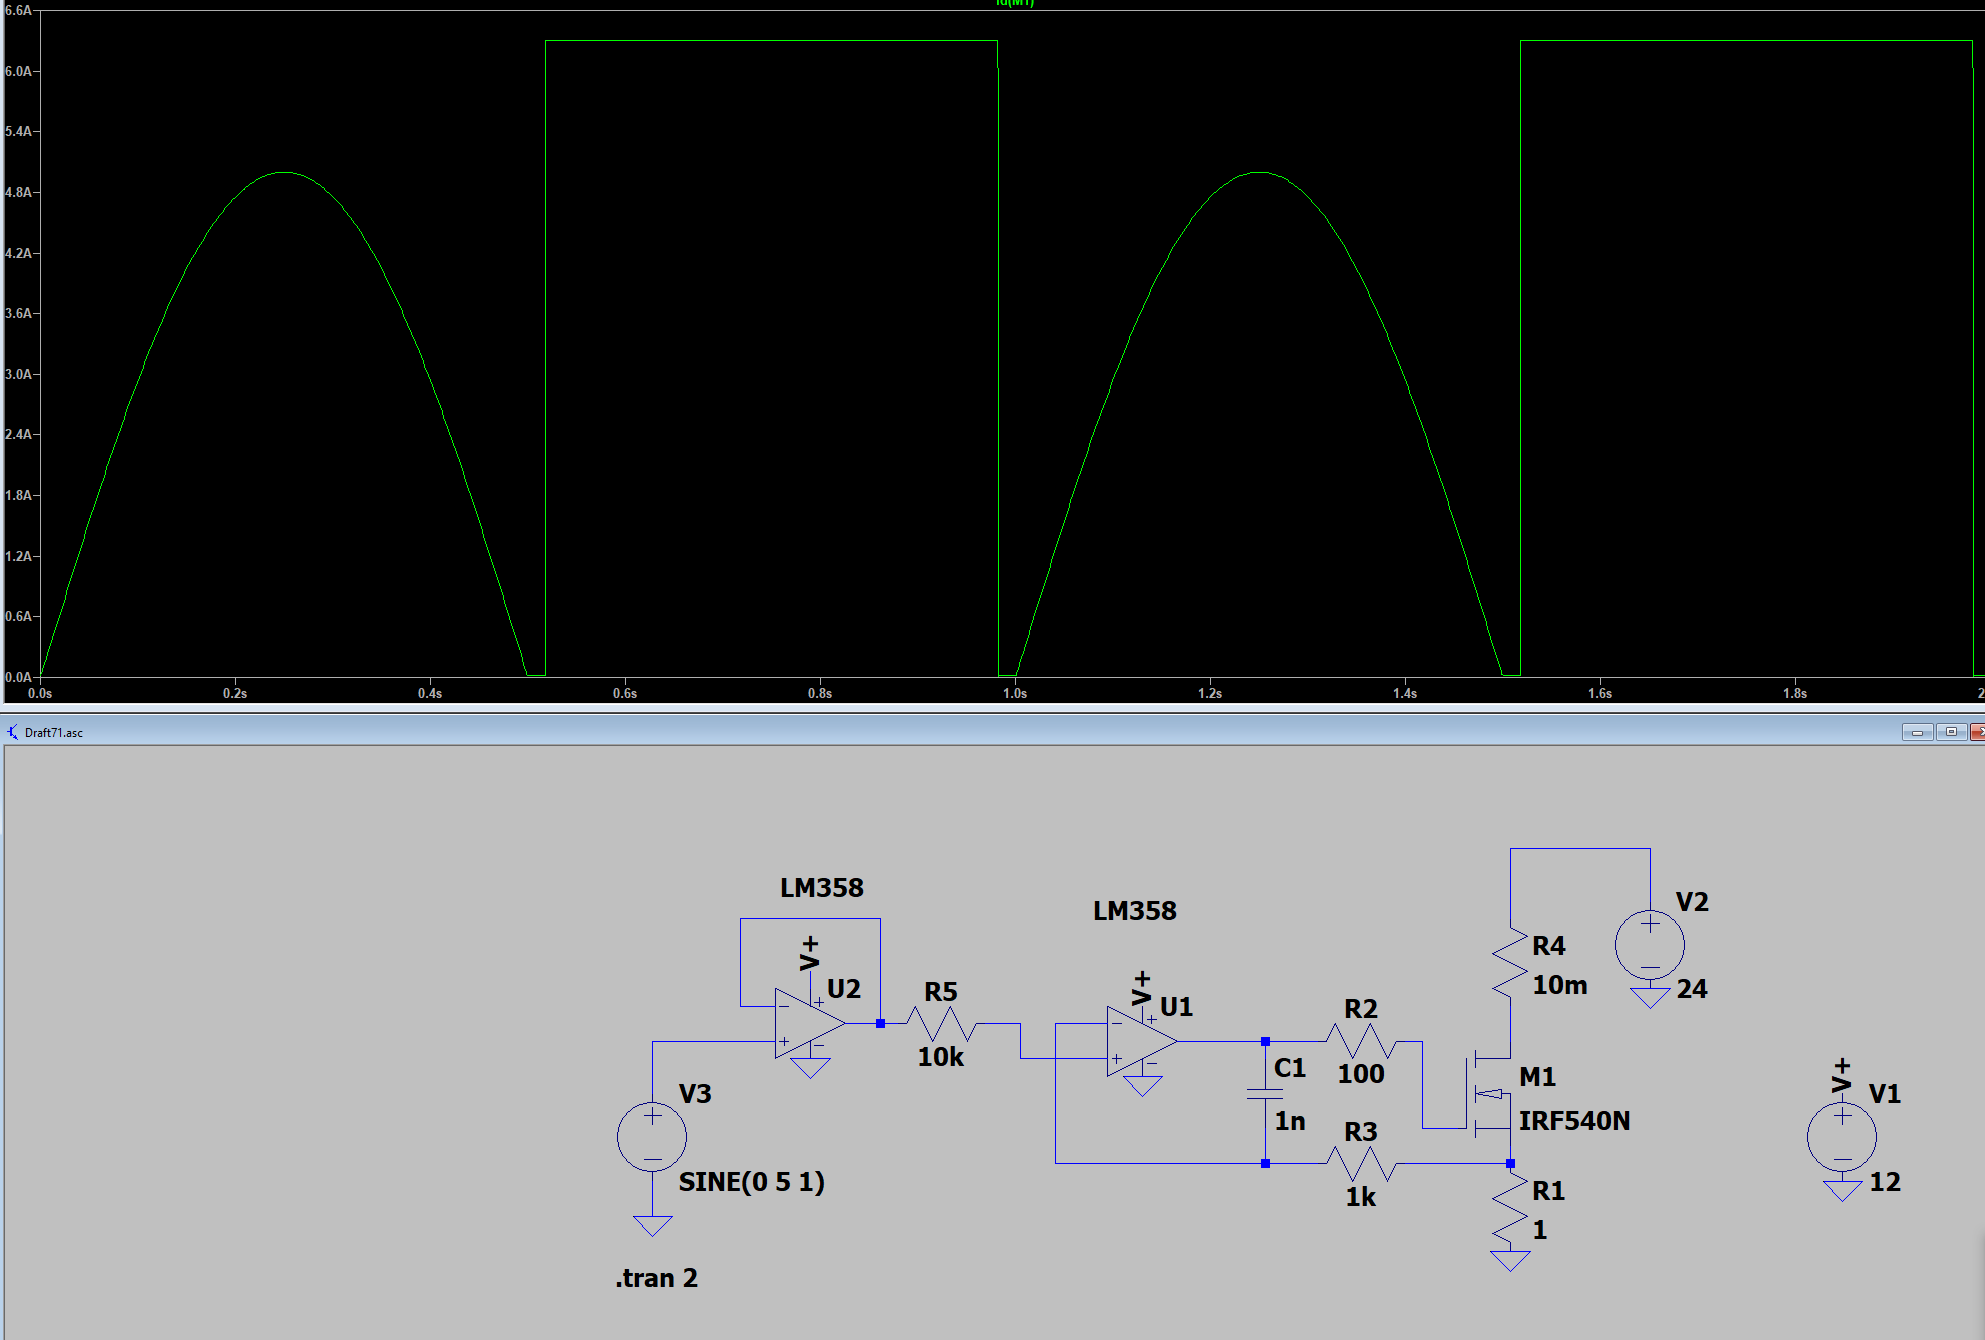
Task: Click the junction dot at U2 output
Action: point(880,1023)
